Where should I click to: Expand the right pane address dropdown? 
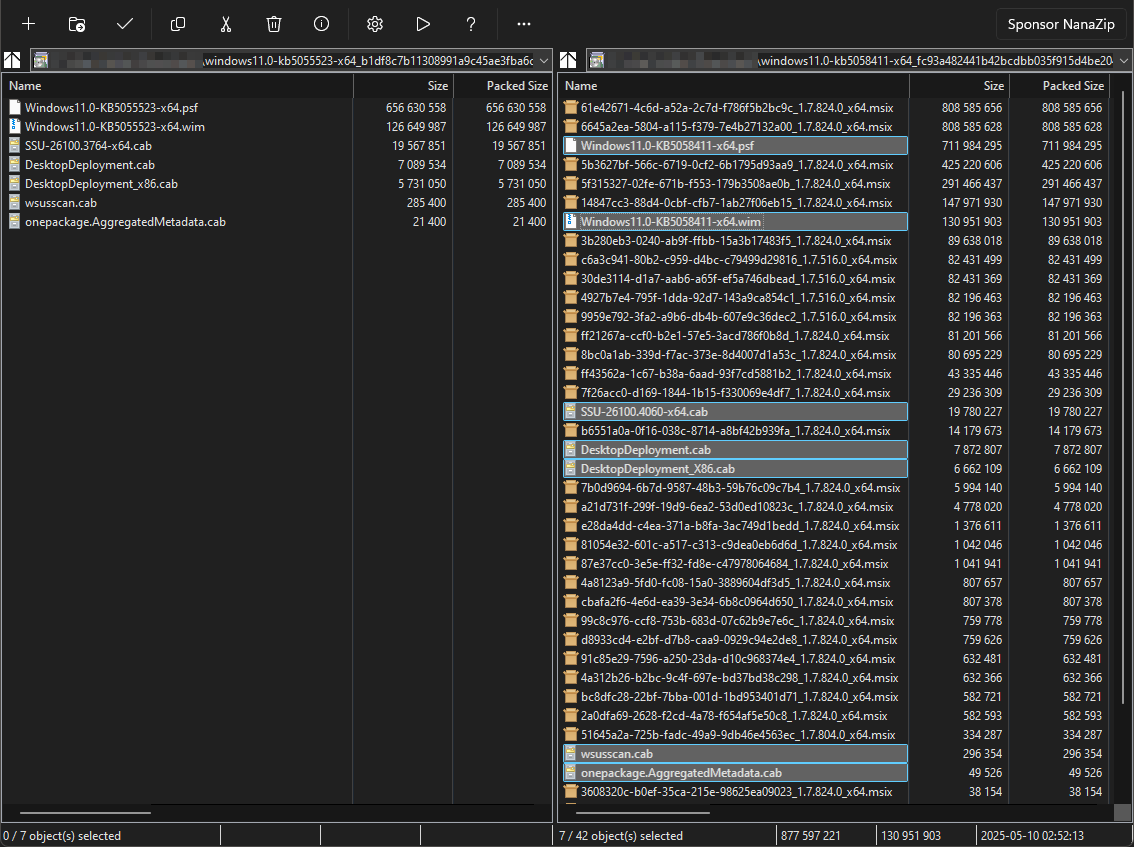(1124, 61)
